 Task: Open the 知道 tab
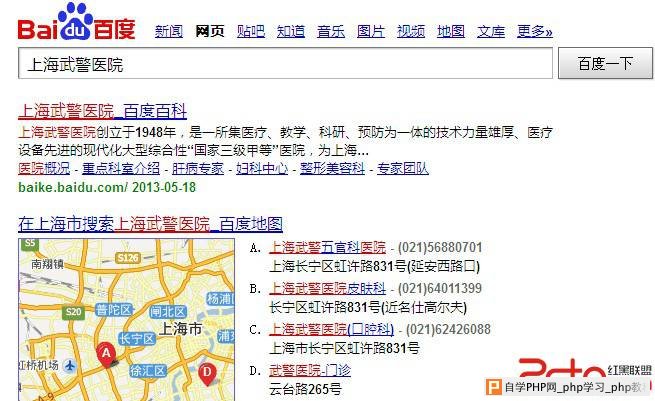coord(291,31)
